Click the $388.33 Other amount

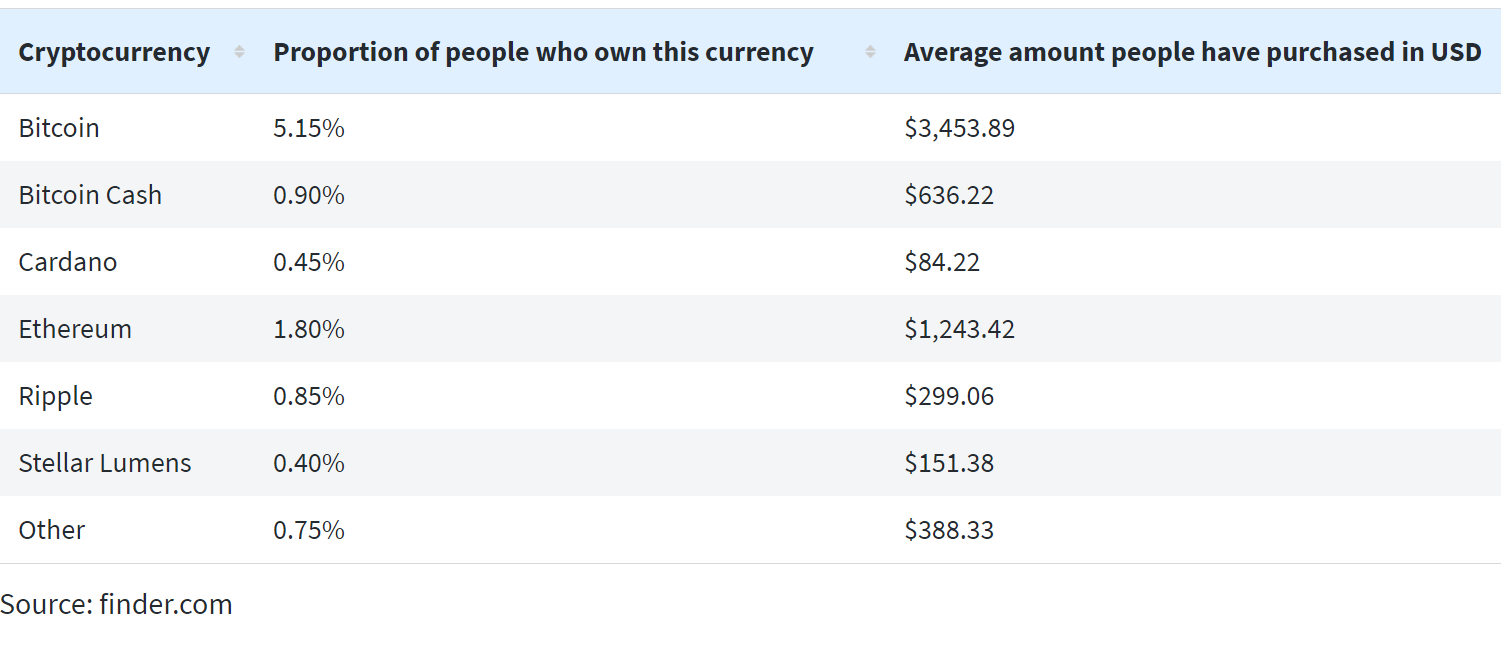click(949, 530)
